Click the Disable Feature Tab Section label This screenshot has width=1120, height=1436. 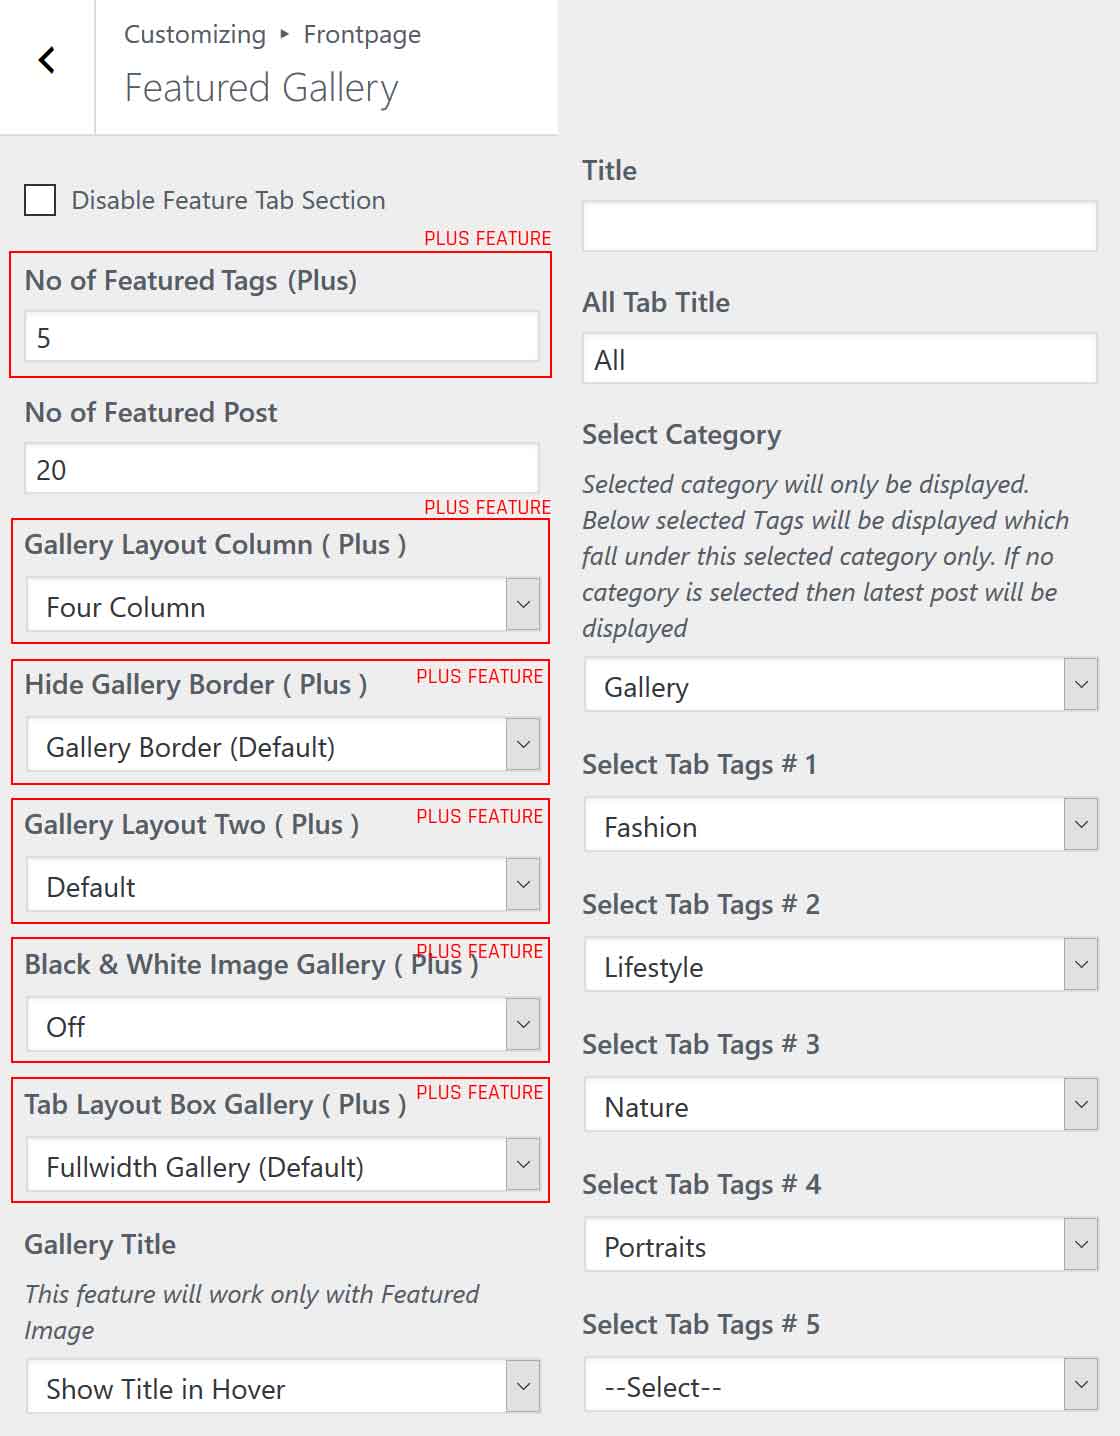click(228, 200)
